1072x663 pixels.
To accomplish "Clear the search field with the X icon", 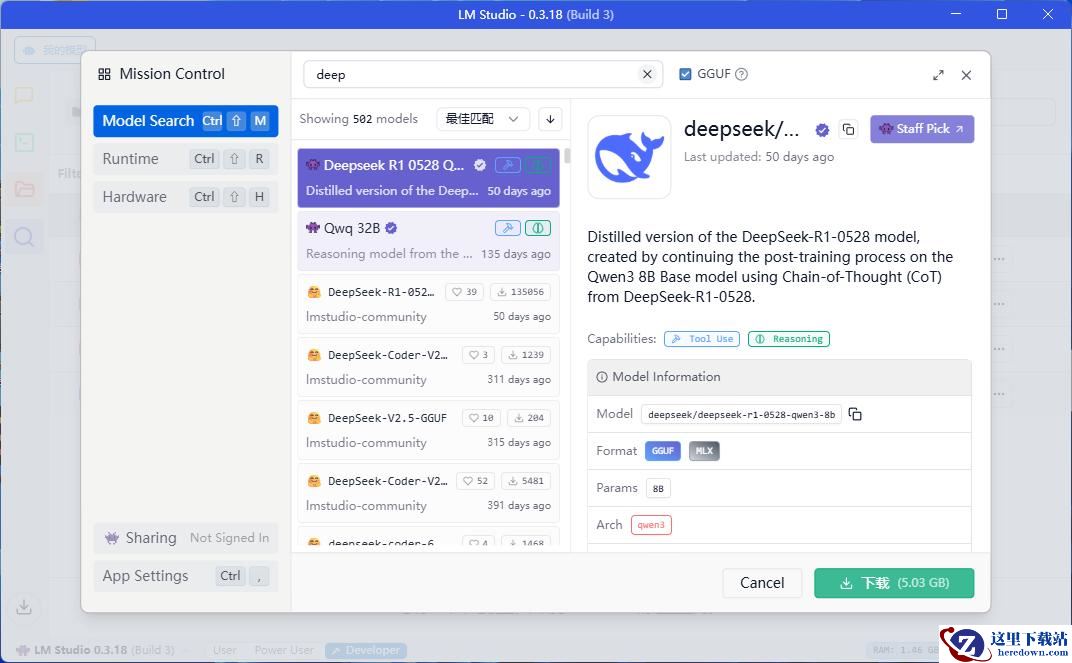I will click(x=647, y=74).
